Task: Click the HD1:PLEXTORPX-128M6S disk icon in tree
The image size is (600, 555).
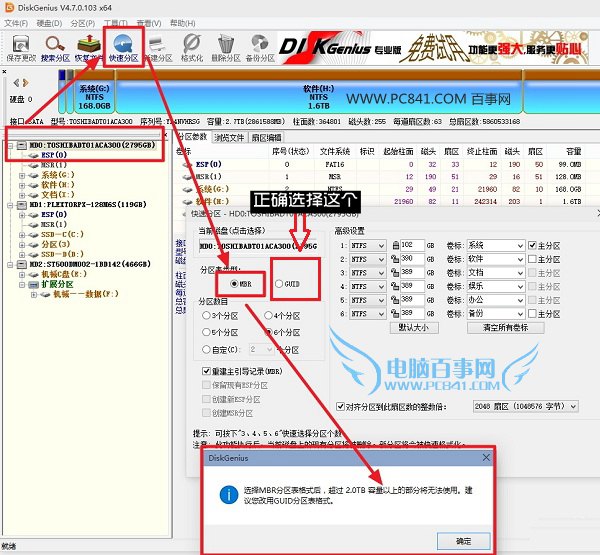Action: point(22,205)
